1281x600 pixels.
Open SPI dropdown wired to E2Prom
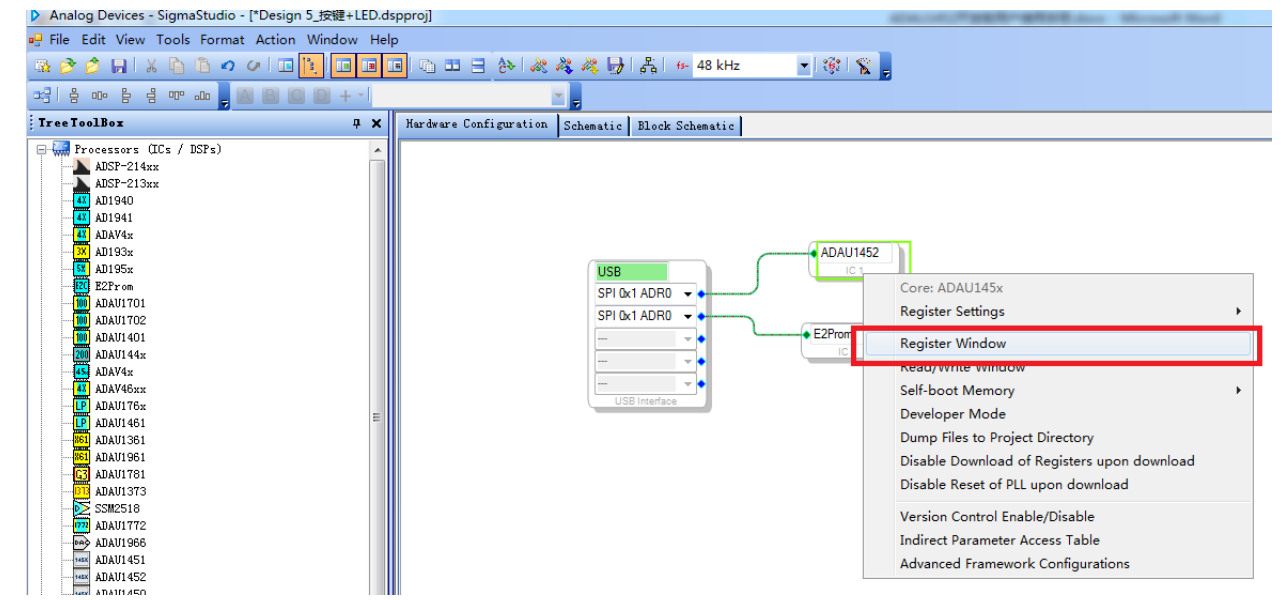point(688,316)
